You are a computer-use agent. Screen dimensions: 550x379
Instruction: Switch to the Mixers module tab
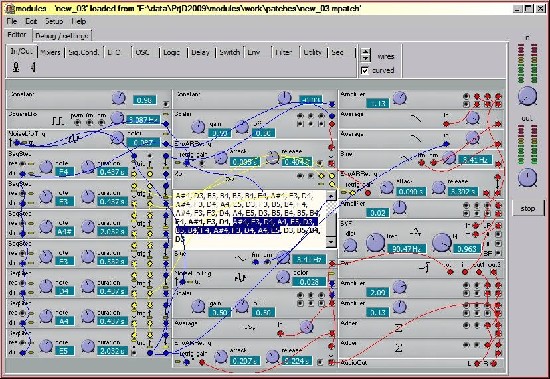50,52
